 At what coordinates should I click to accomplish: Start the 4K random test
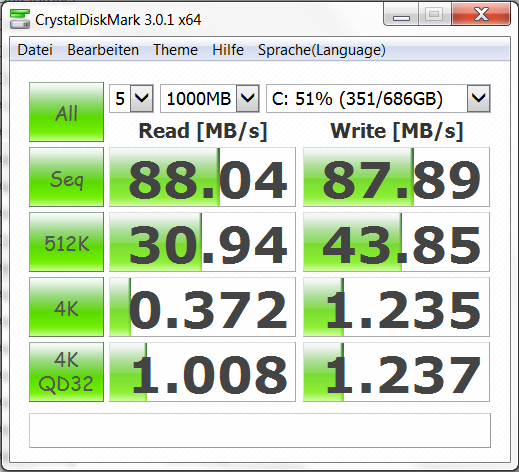click(x=66, y=307)
